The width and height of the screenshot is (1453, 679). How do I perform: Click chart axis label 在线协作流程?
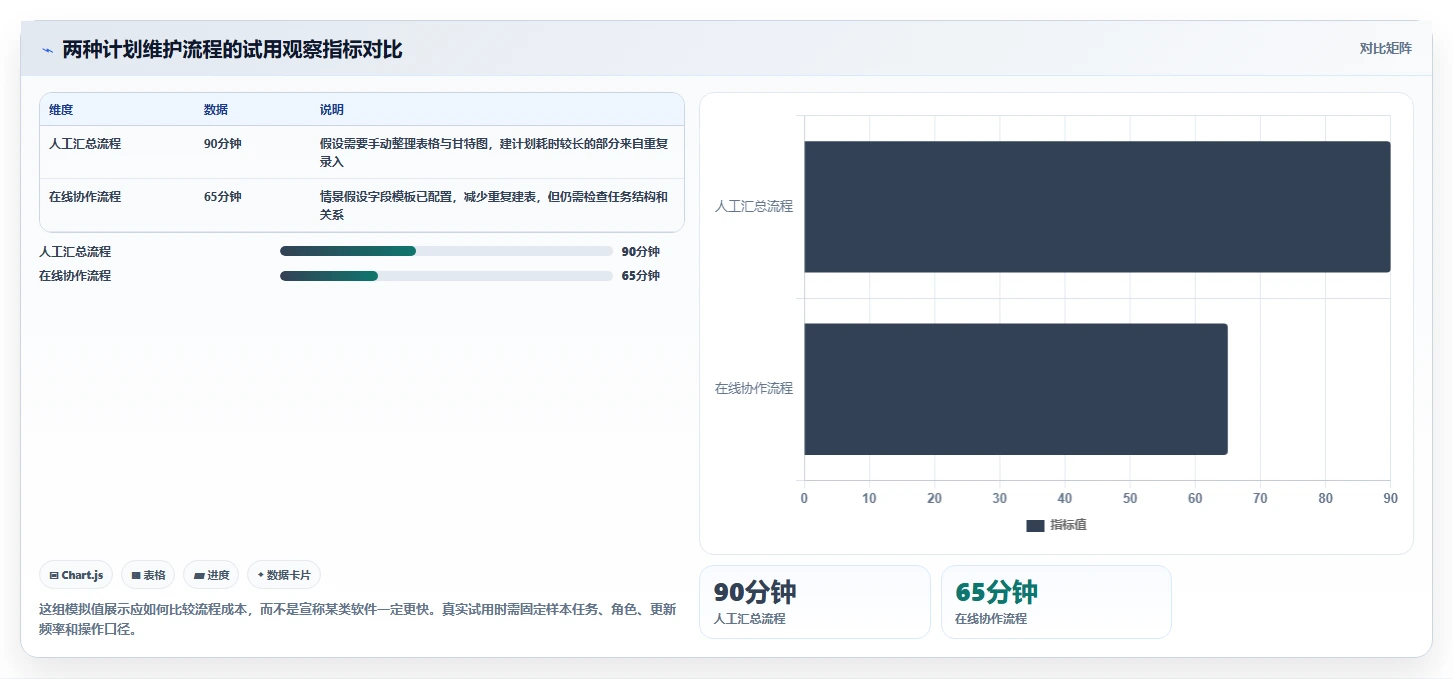click(753, 389)
